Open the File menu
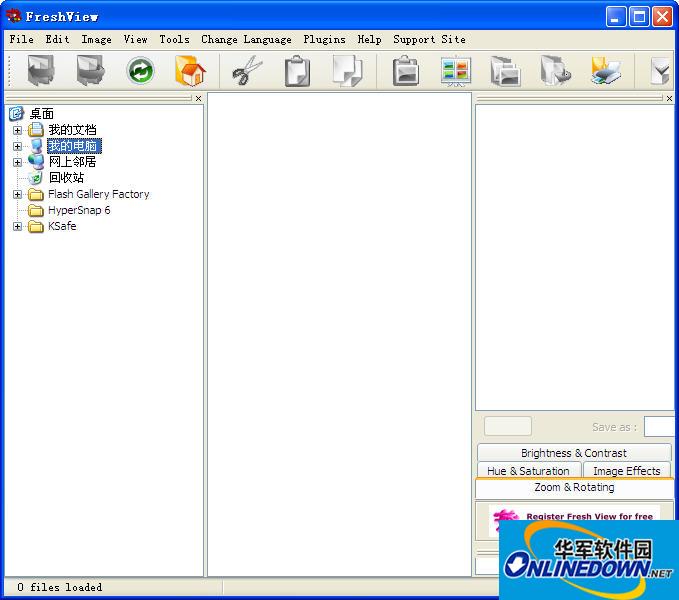 point(22,39)
